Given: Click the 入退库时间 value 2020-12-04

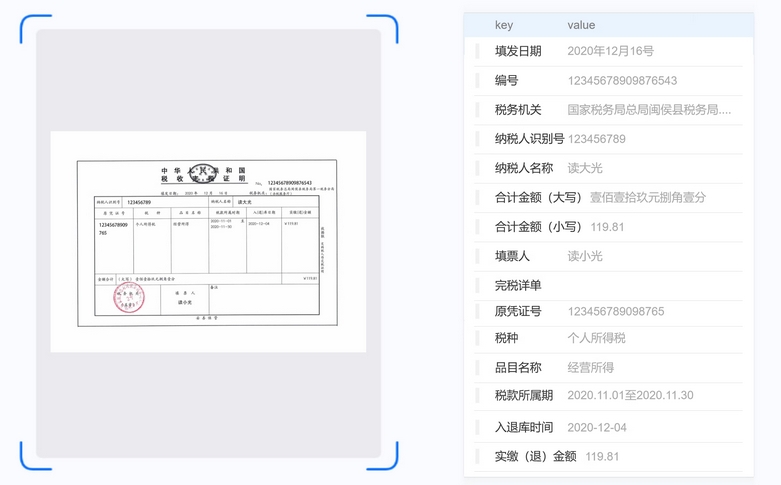Looking at the screenshot, I should point(597,427).
